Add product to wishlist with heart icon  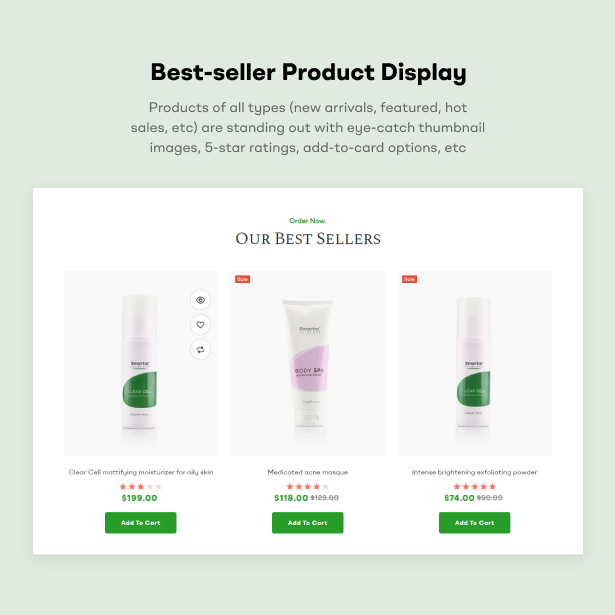[200, 325]
